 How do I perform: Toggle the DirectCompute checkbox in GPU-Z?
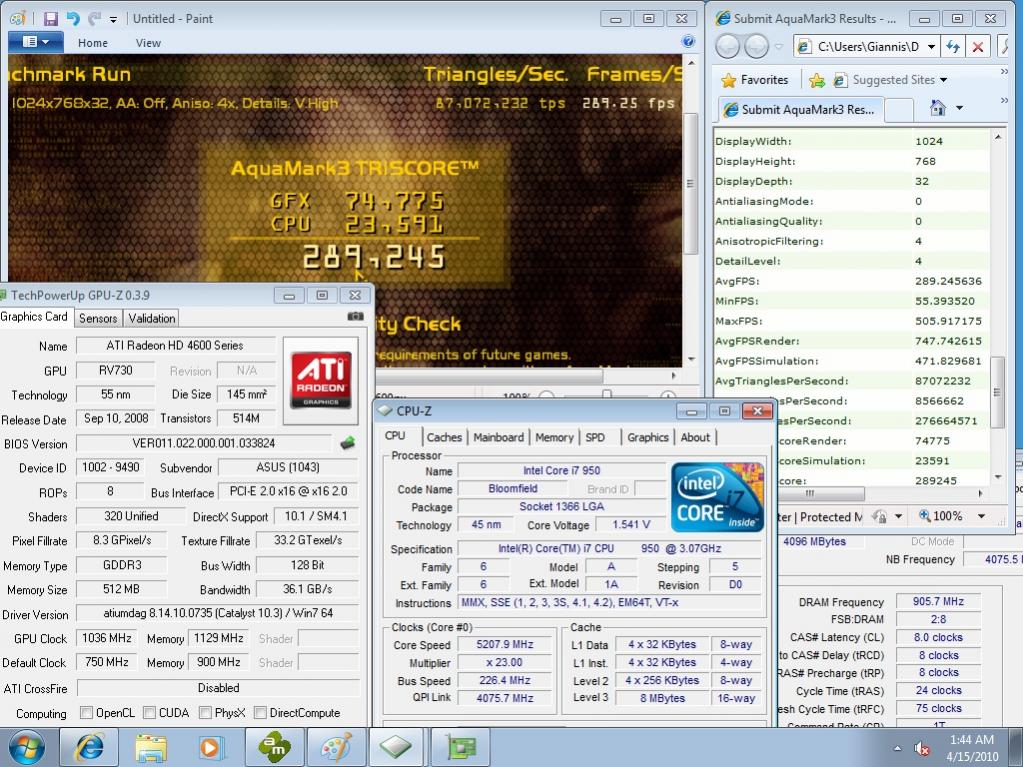[260, 713]
